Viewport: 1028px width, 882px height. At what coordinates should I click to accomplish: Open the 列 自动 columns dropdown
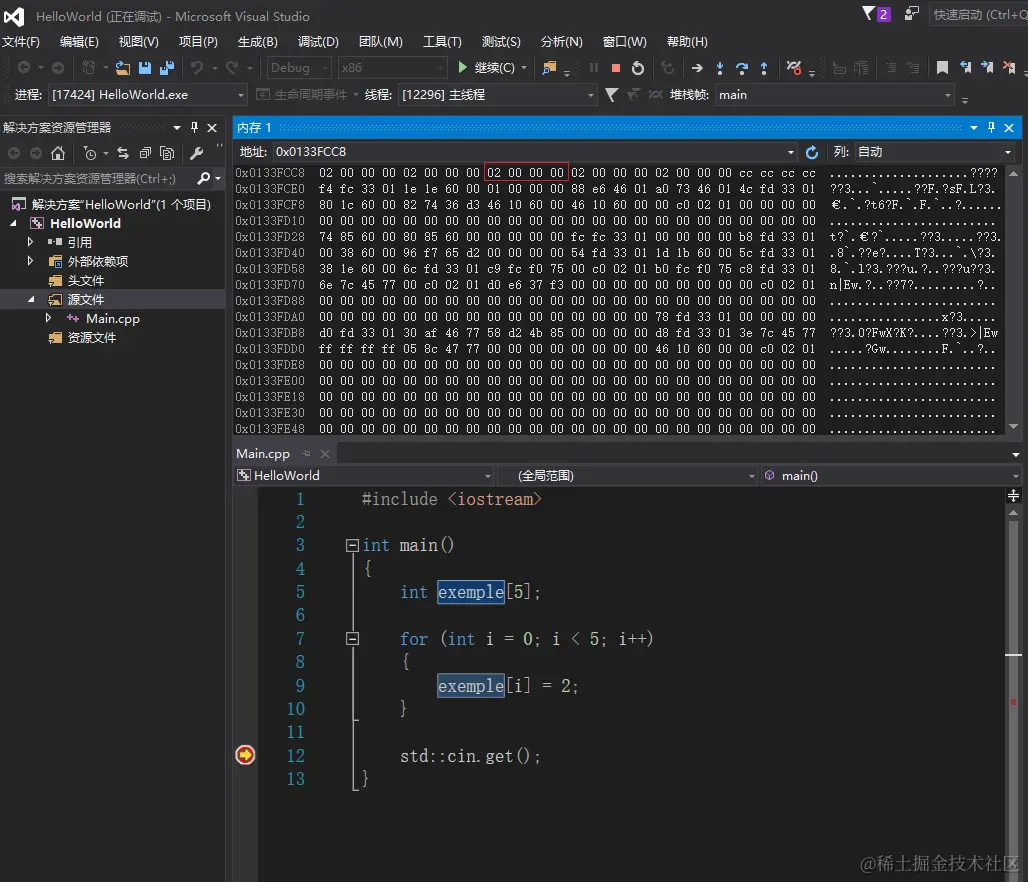(x=1007, y=152)
